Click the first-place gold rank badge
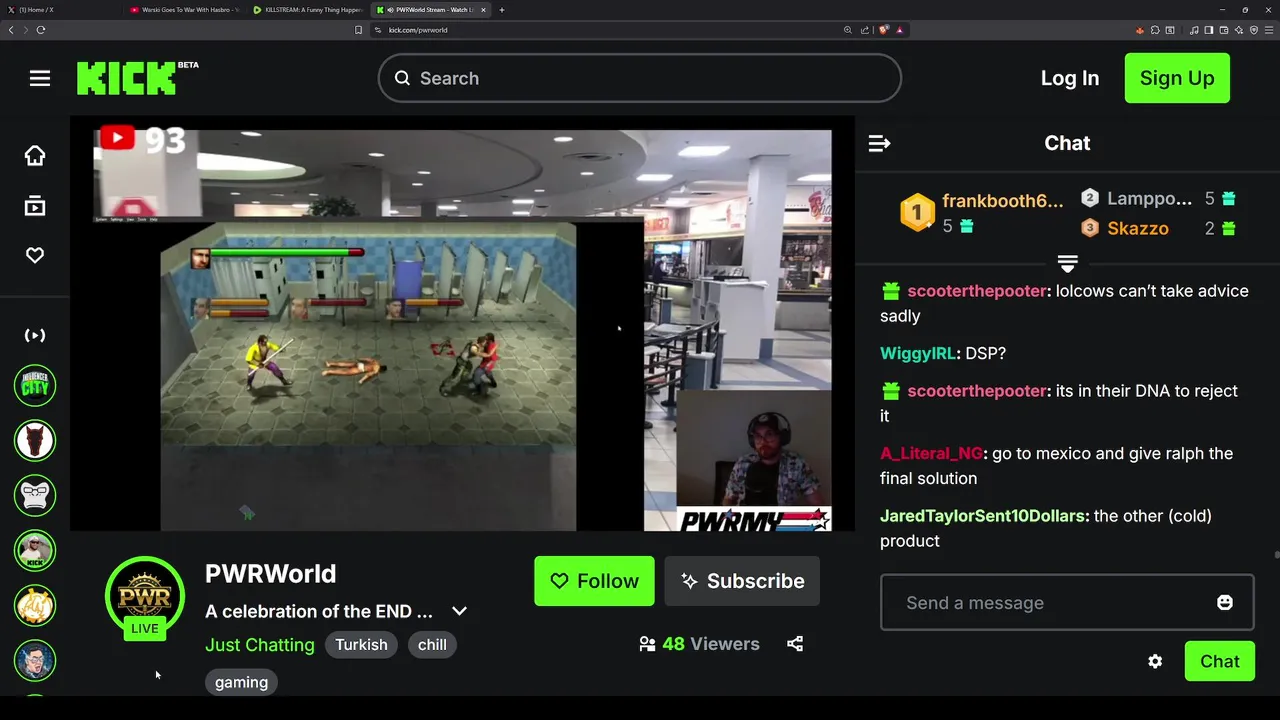 (917, 213)
